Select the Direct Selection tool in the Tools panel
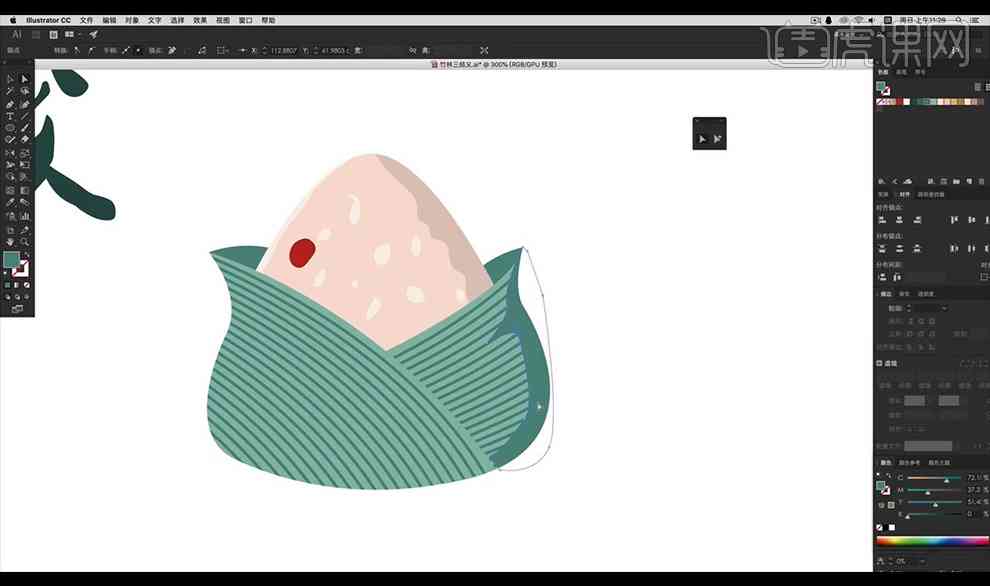Screen dimensions: 990x586 (25, 79)
